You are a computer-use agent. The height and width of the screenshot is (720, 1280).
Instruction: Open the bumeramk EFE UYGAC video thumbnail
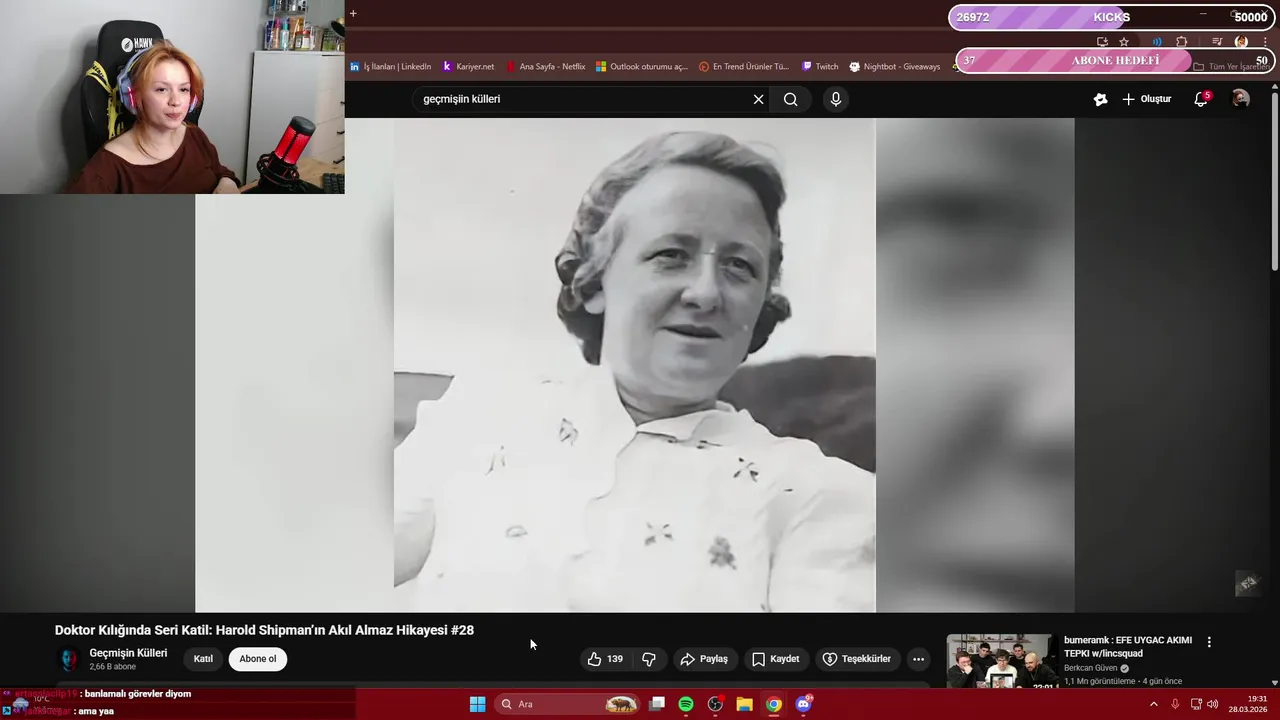click(1001, 660)
